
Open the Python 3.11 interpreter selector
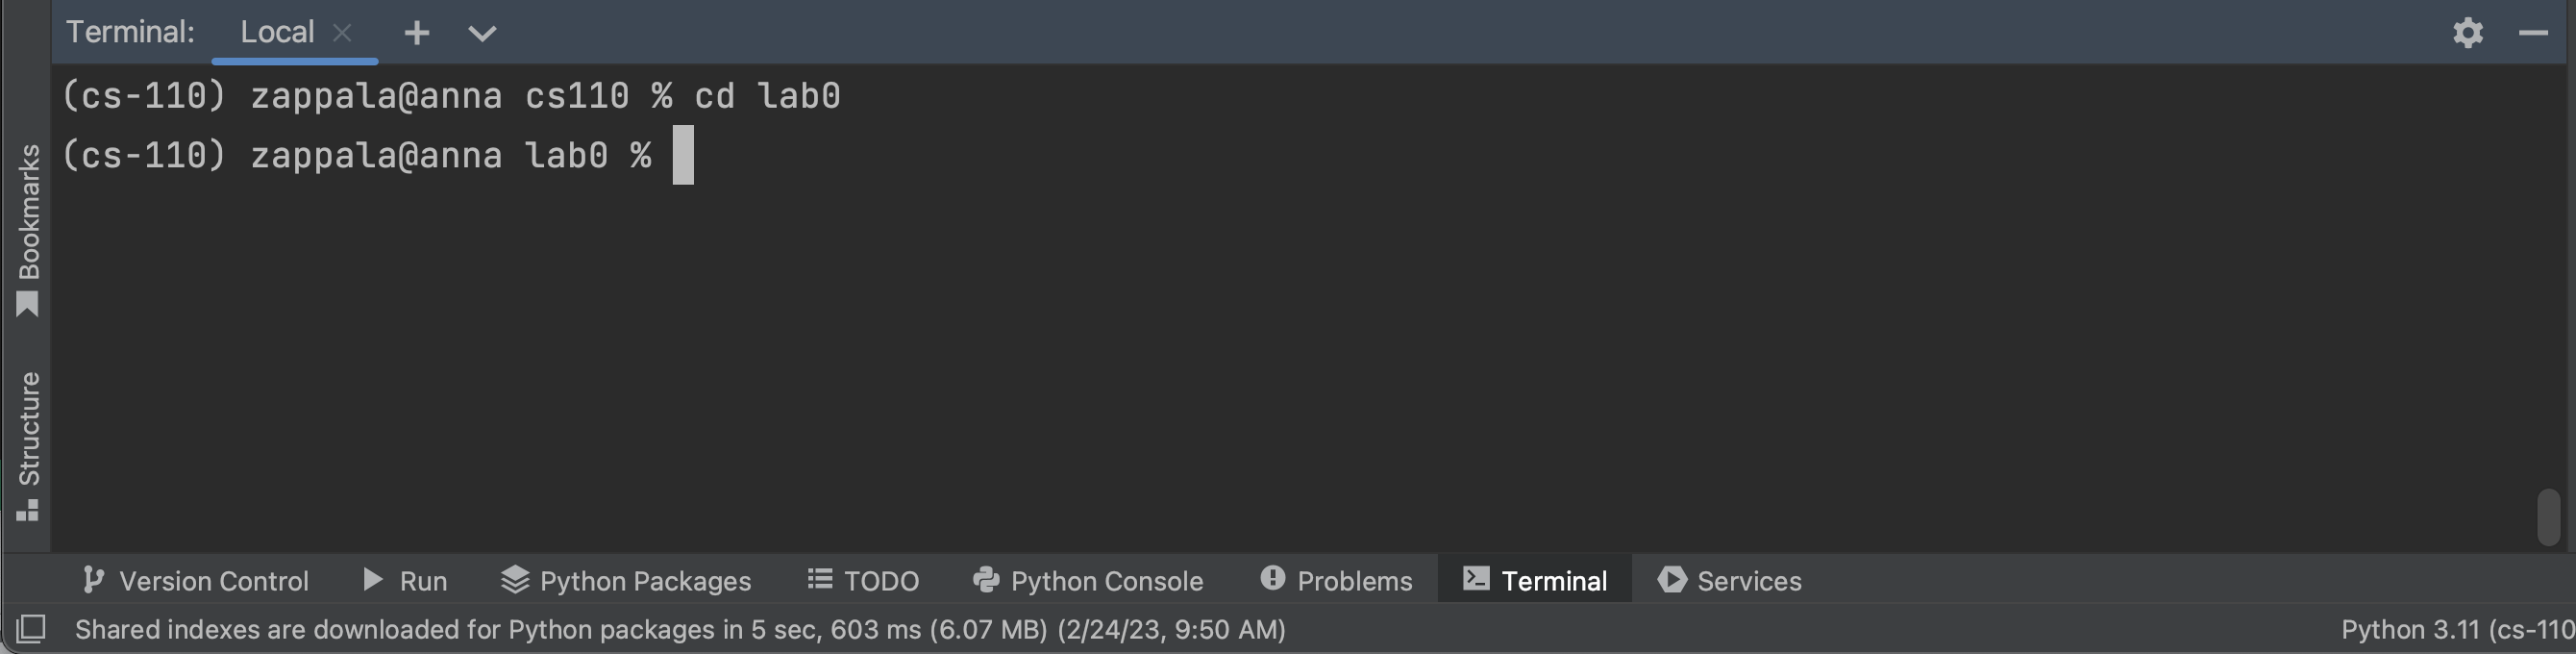tap(2456, 629)
